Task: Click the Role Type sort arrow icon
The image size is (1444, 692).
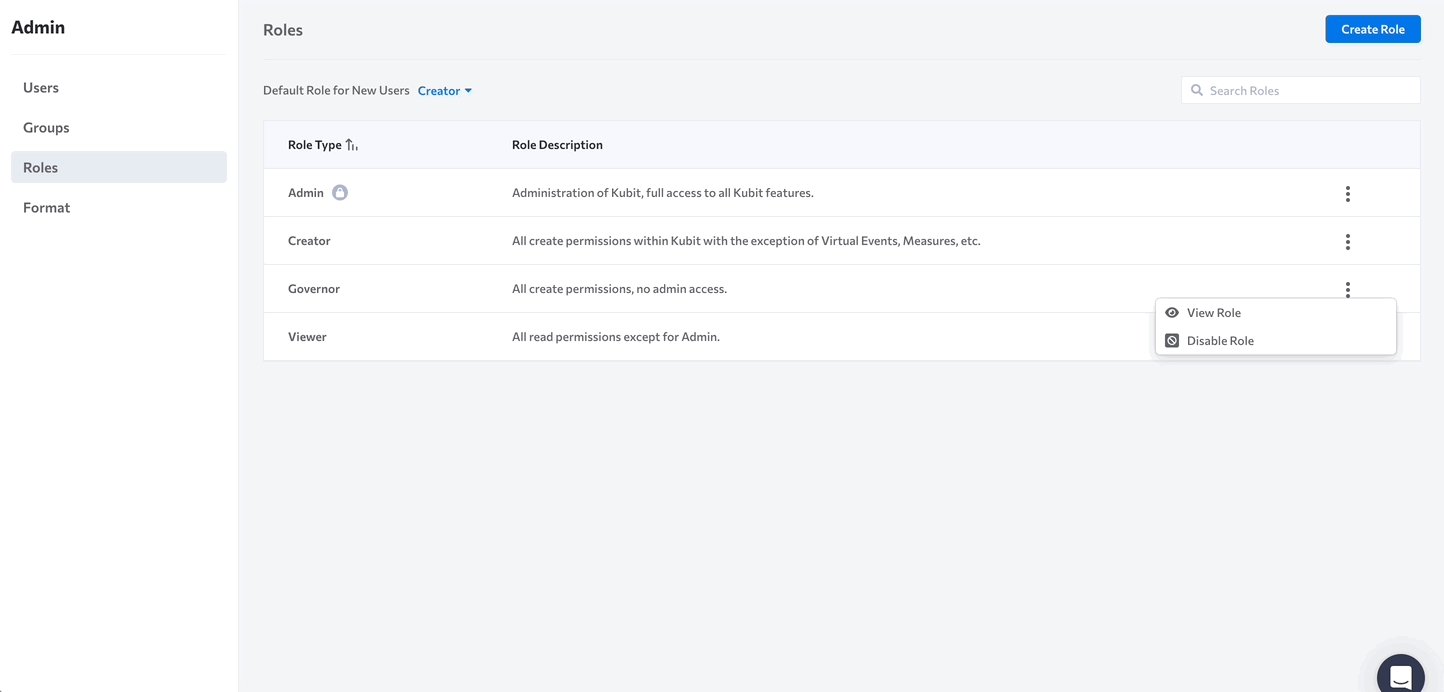Action: (x=351, y=145)
